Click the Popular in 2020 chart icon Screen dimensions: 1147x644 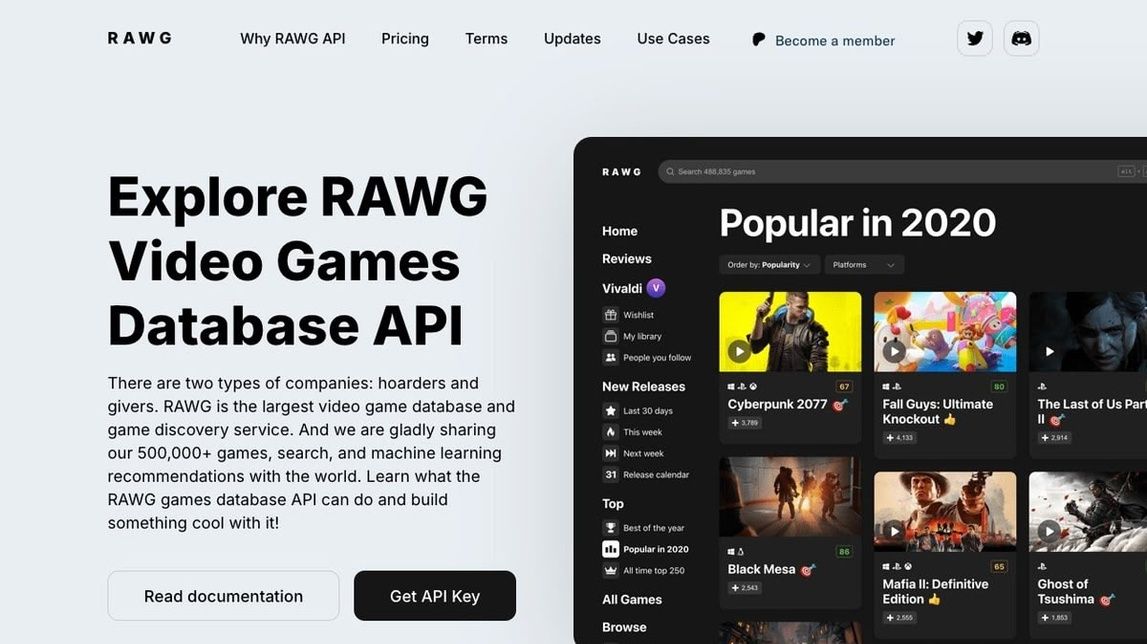pyautogui.click(x=610, y=549)
